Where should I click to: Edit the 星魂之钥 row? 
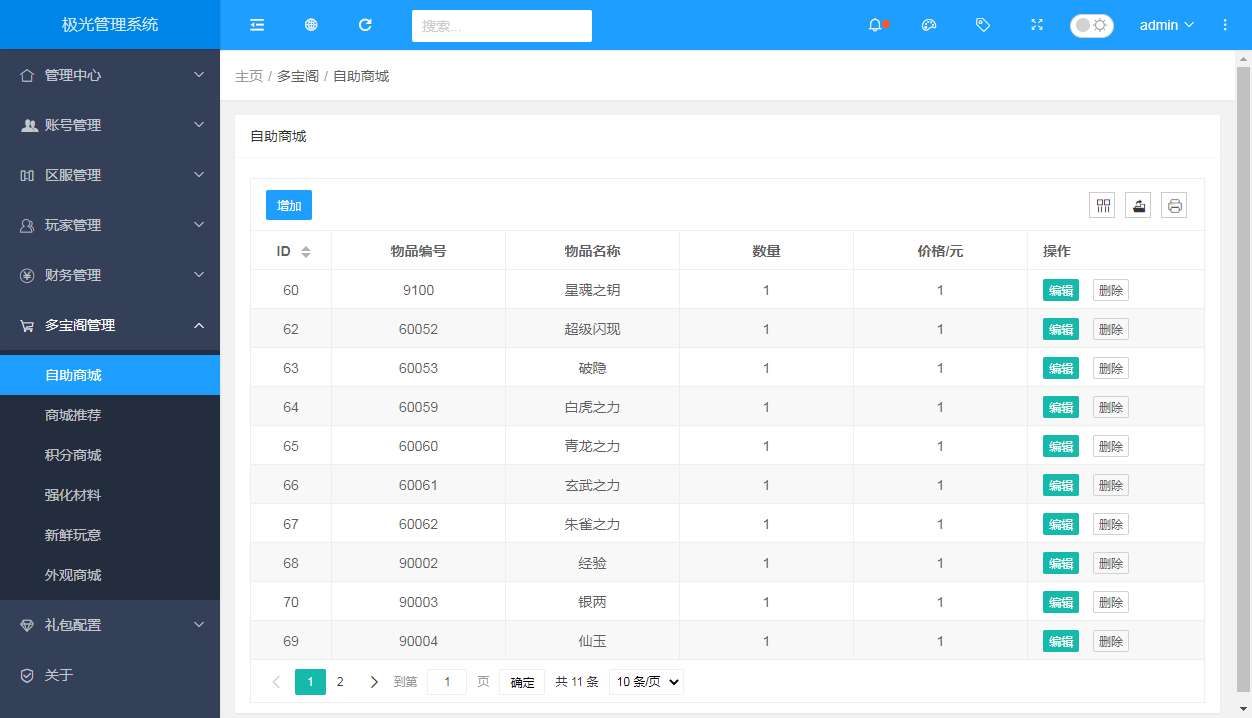click(x=1061, y=290)
